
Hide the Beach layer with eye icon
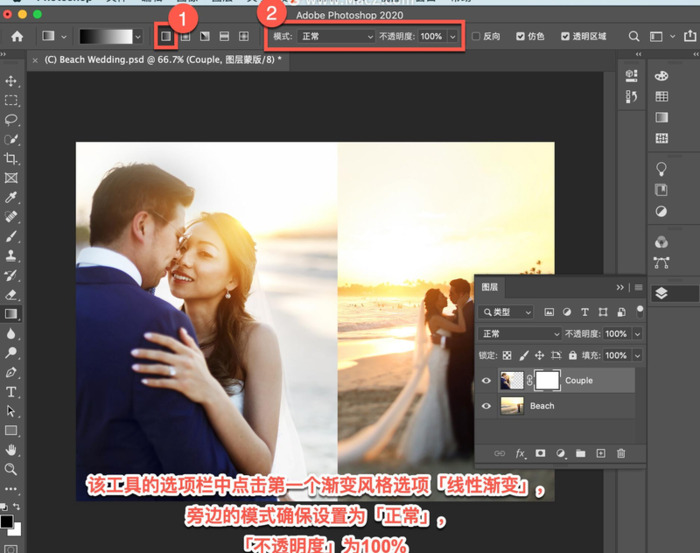pyautogui.click(x=486, y=406)
